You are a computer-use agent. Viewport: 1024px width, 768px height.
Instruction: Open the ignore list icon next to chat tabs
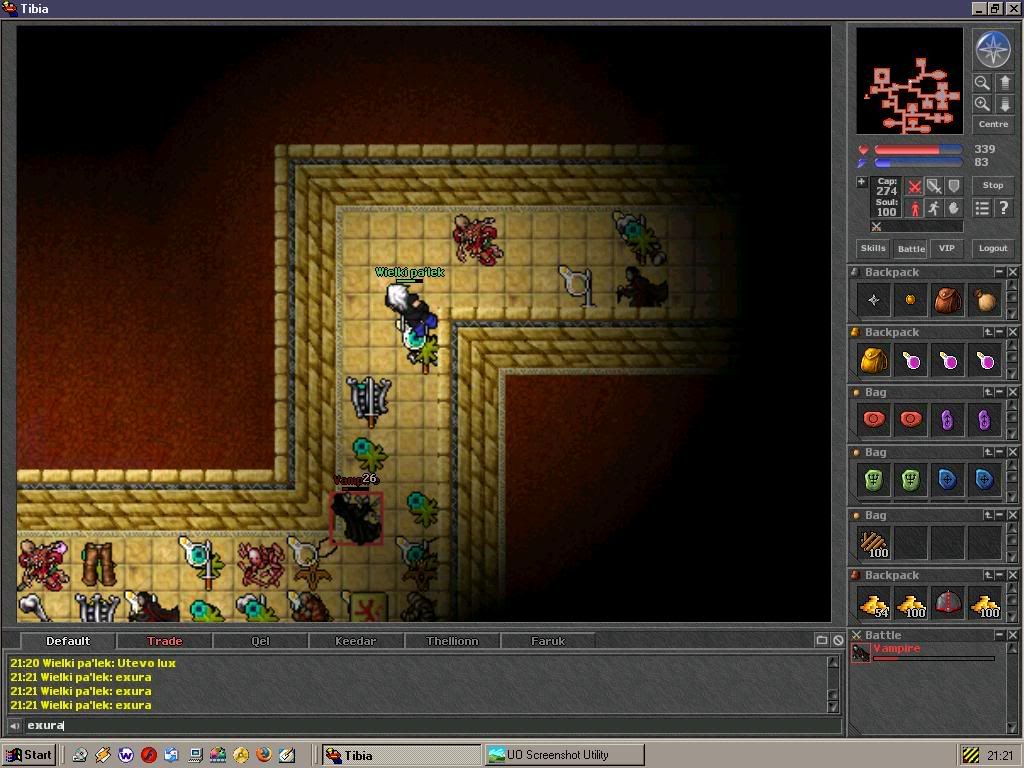(838, 641)
